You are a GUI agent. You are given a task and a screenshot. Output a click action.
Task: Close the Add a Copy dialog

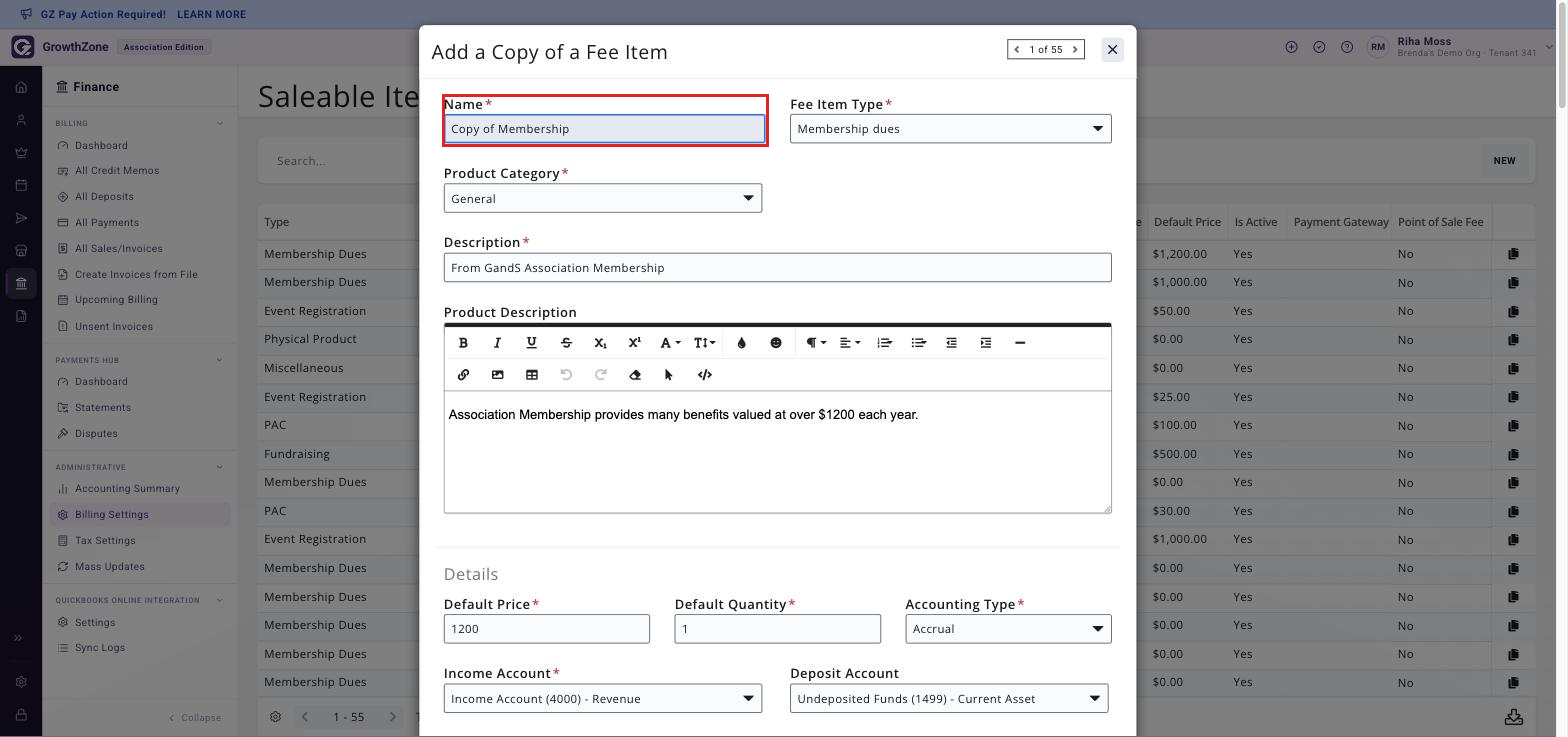(x=1112, y=49)
